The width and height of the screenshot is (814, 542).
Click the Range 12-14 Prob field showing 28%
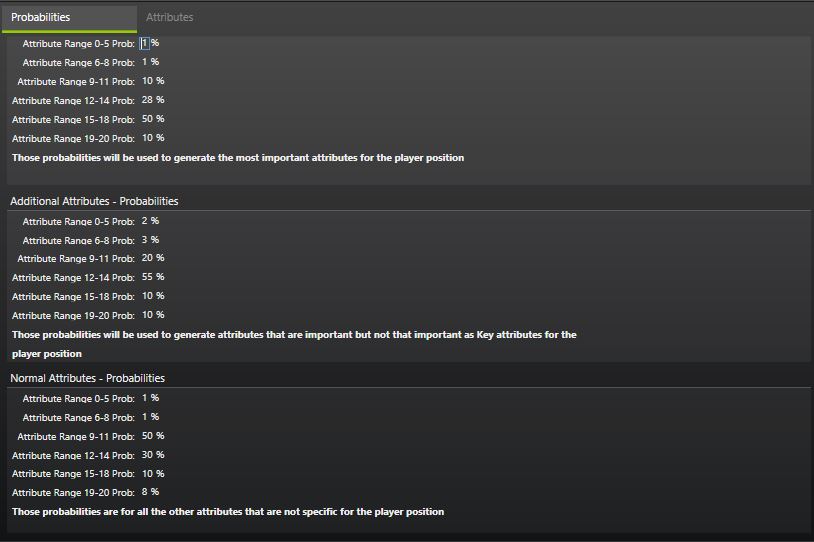point(147,100)
